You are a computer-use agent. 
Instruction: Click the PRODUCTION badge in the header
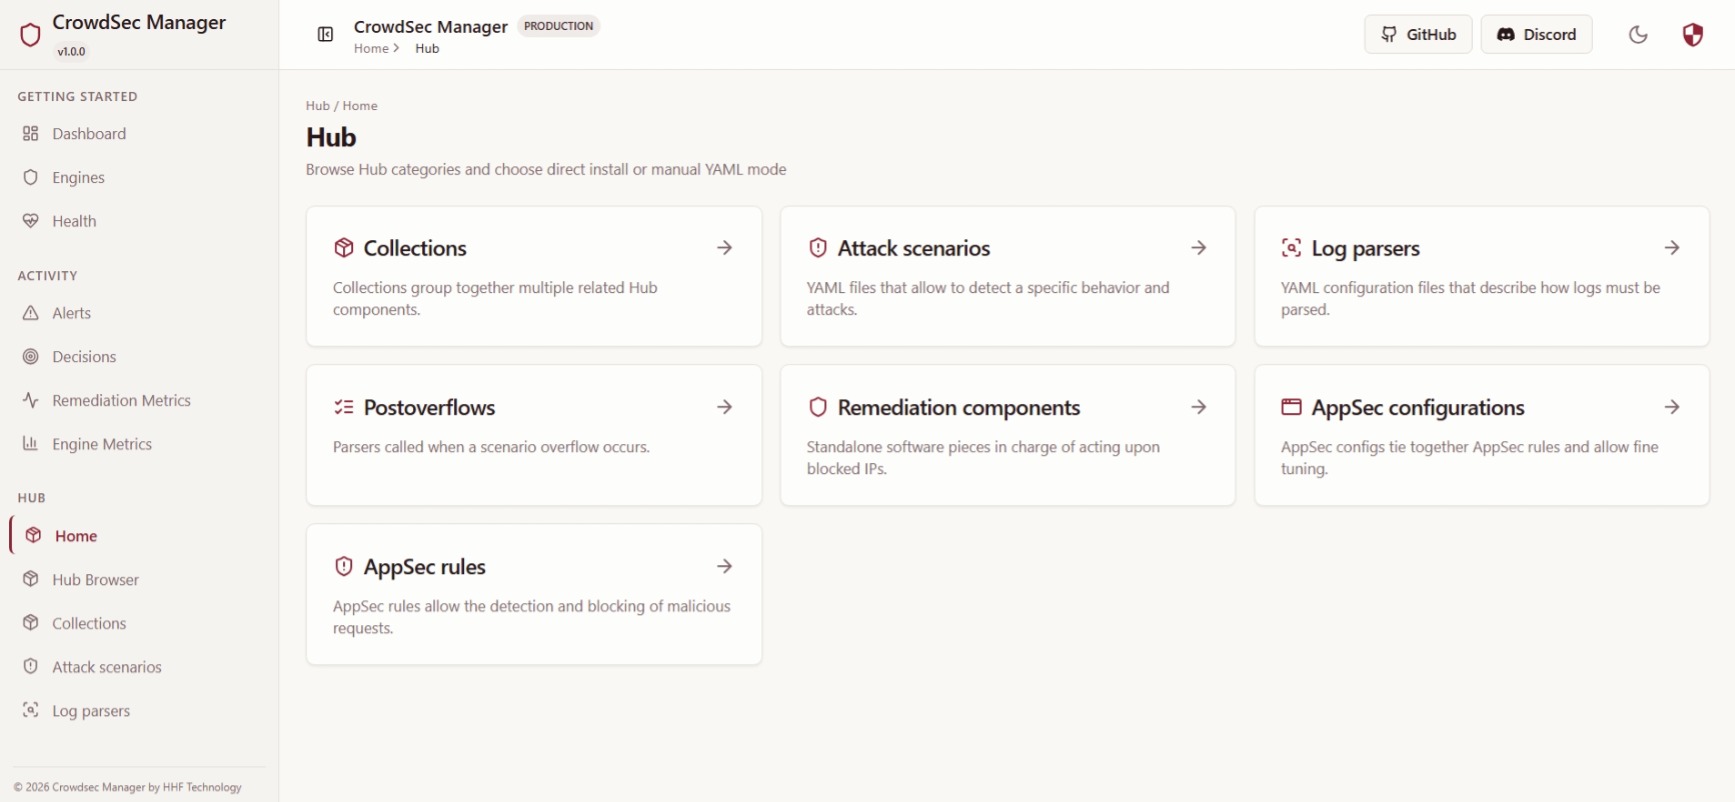click(559, 26)
